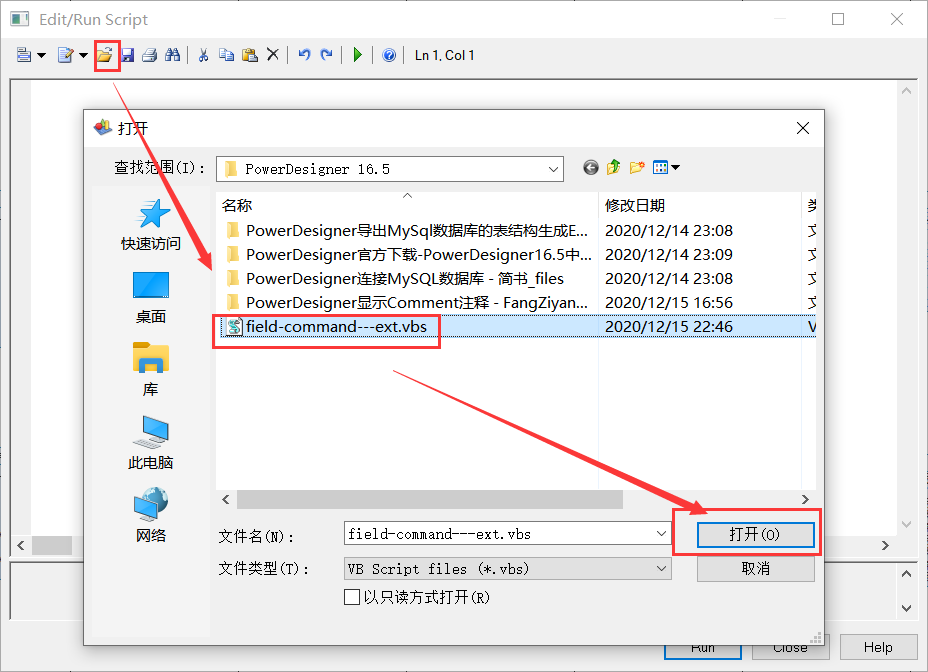Enable the 以只读方式打开 checkbox

[x=352, y=597]
